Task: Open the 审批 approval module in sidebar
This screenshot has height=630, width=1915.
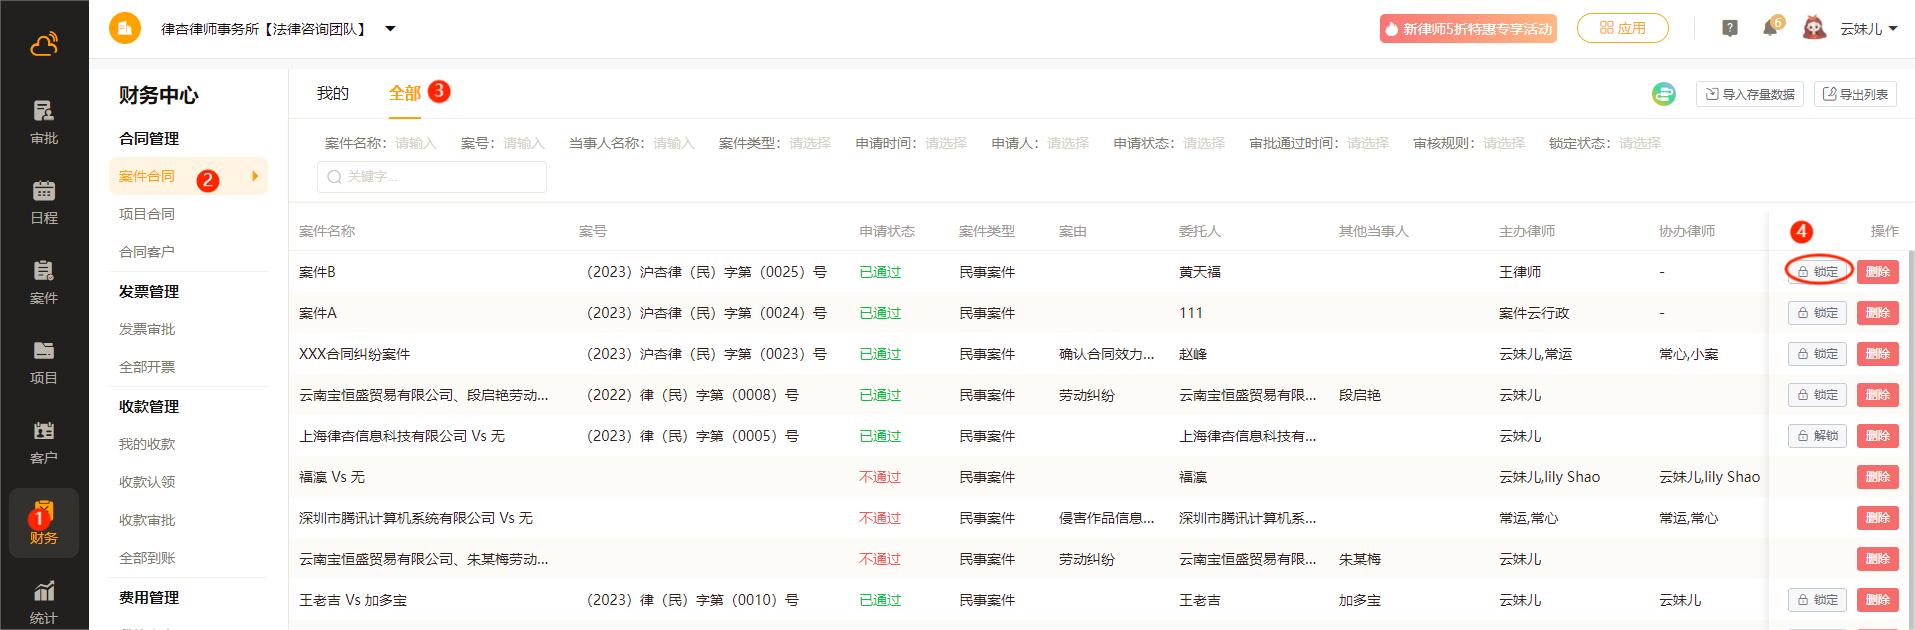Action: [x=44, y=121]
